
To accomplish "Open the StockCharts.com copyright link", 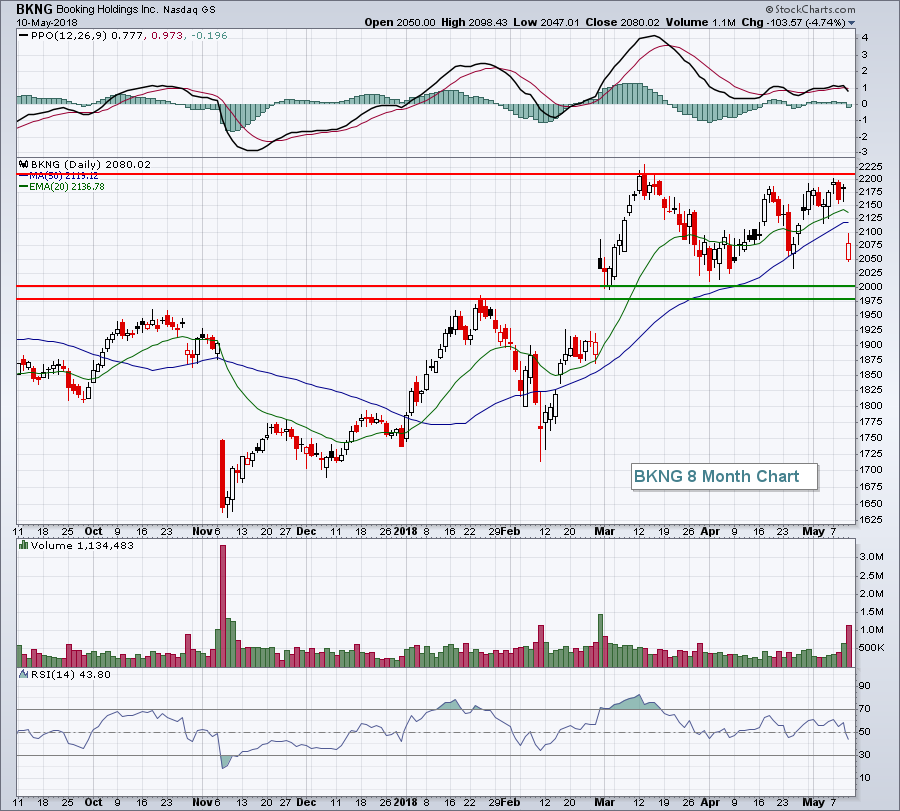I will 810,9.
